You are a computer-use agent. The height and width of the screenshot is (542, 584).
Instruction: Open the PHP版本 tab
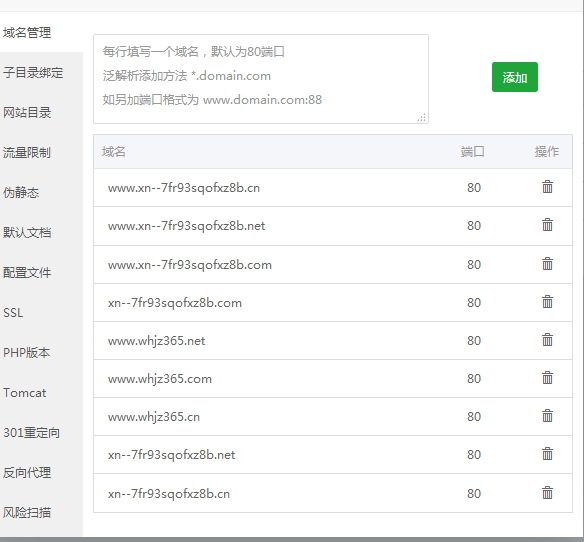(x=26, y=352)
